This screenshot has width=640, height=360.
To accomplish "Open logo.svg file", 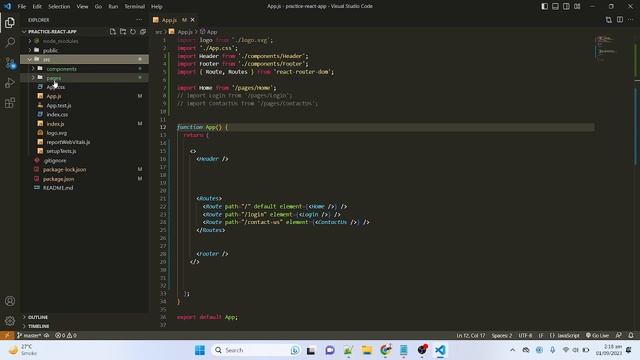I will pos(57,133).
